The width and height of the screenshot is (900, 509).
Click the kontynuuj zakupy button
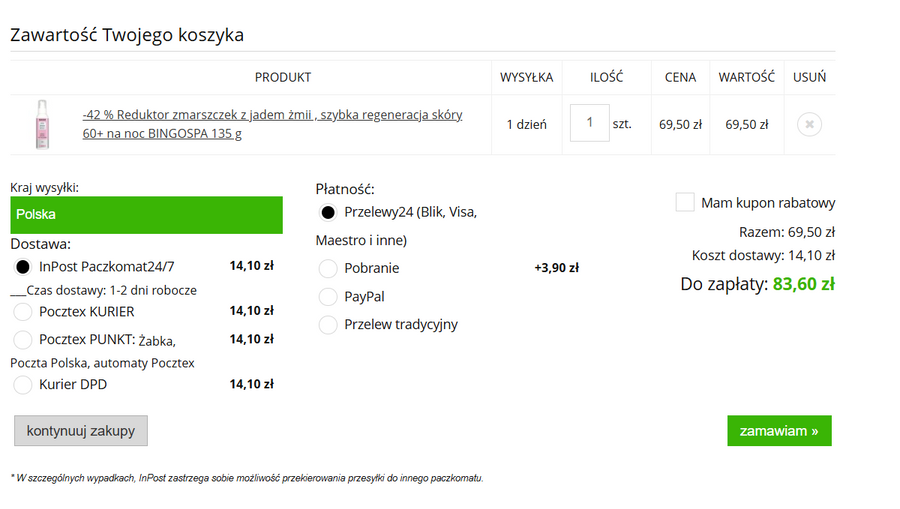pyautogui.click(x=81, y=431)
